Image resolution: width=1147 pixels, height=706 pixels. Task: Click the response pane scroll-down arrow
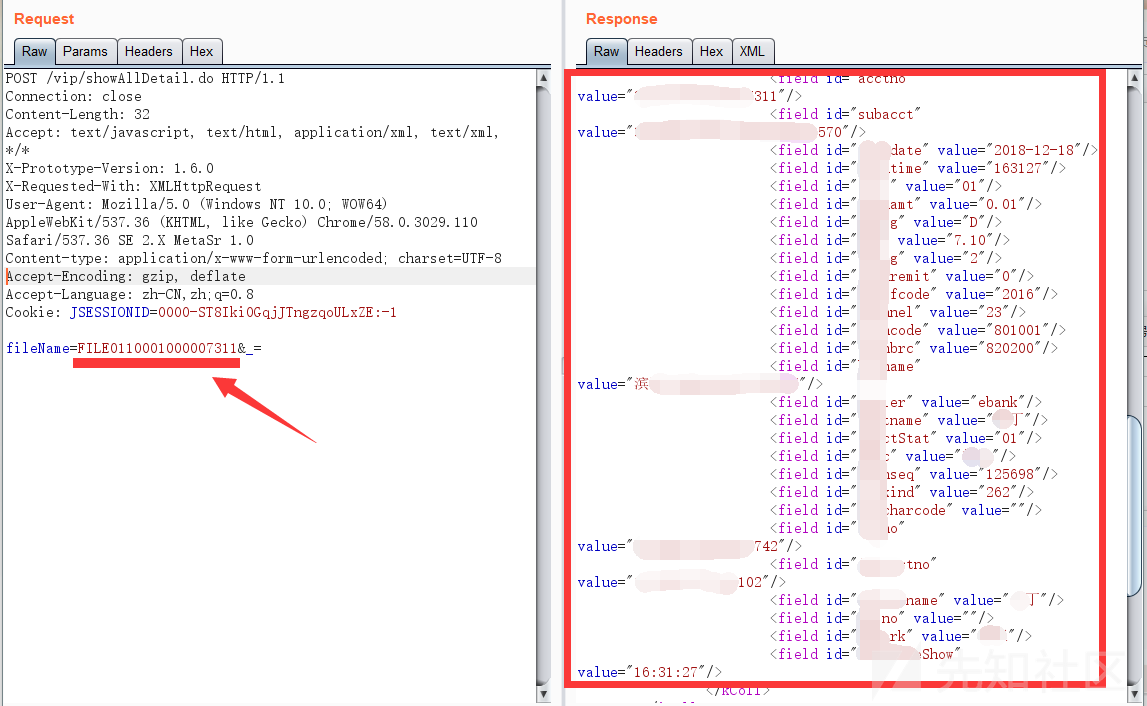click(1135, 693)
